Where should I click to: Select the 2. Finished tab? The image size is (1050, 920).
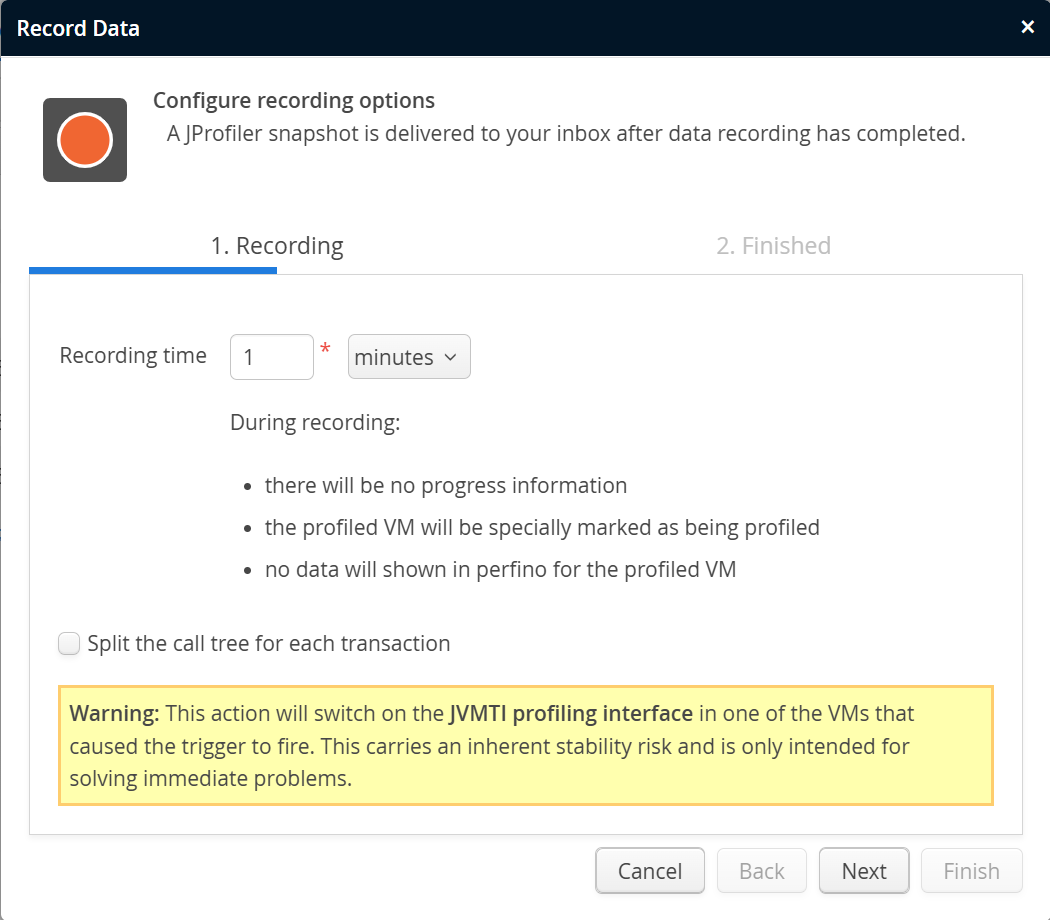773,246
